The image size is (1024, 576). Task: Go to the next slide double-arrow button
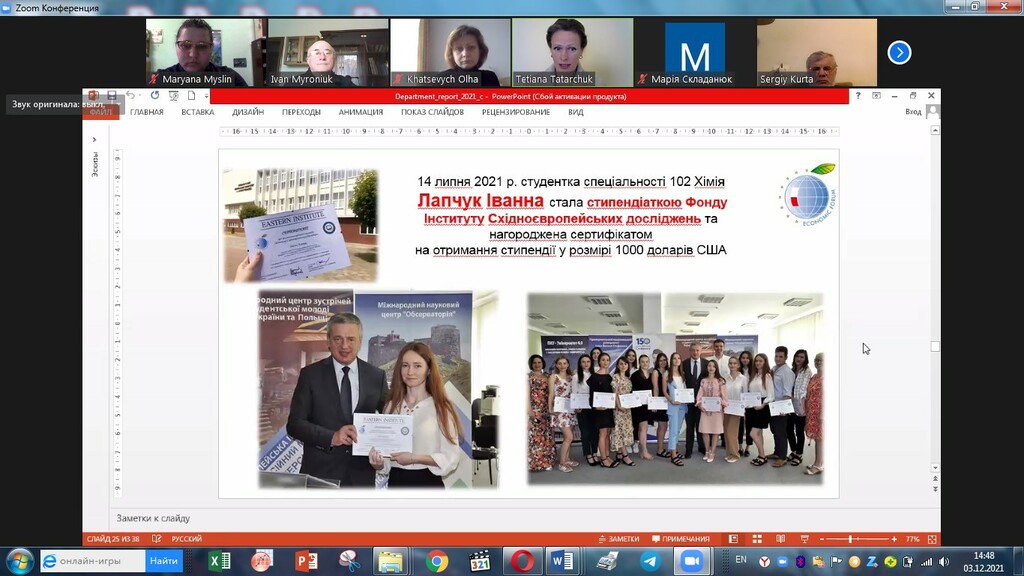[935, 488]
